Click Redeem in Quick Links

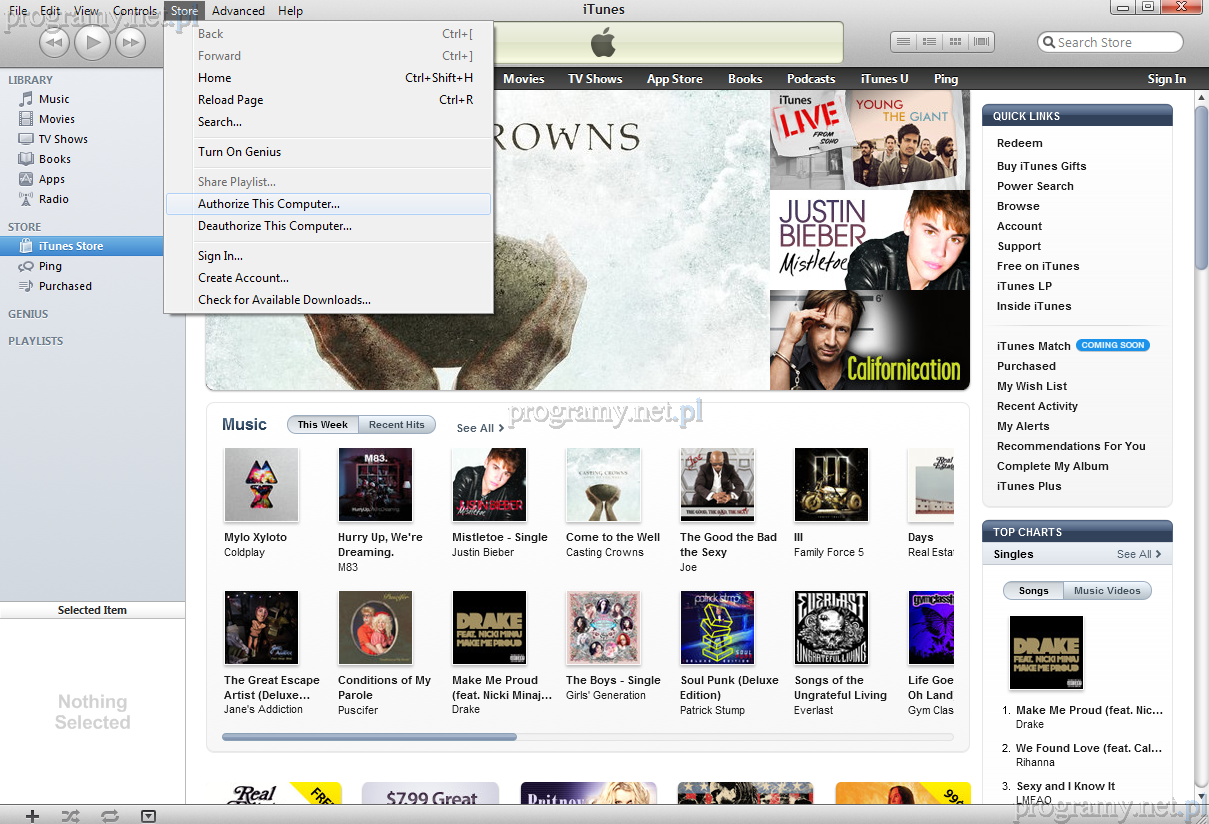1019,143
